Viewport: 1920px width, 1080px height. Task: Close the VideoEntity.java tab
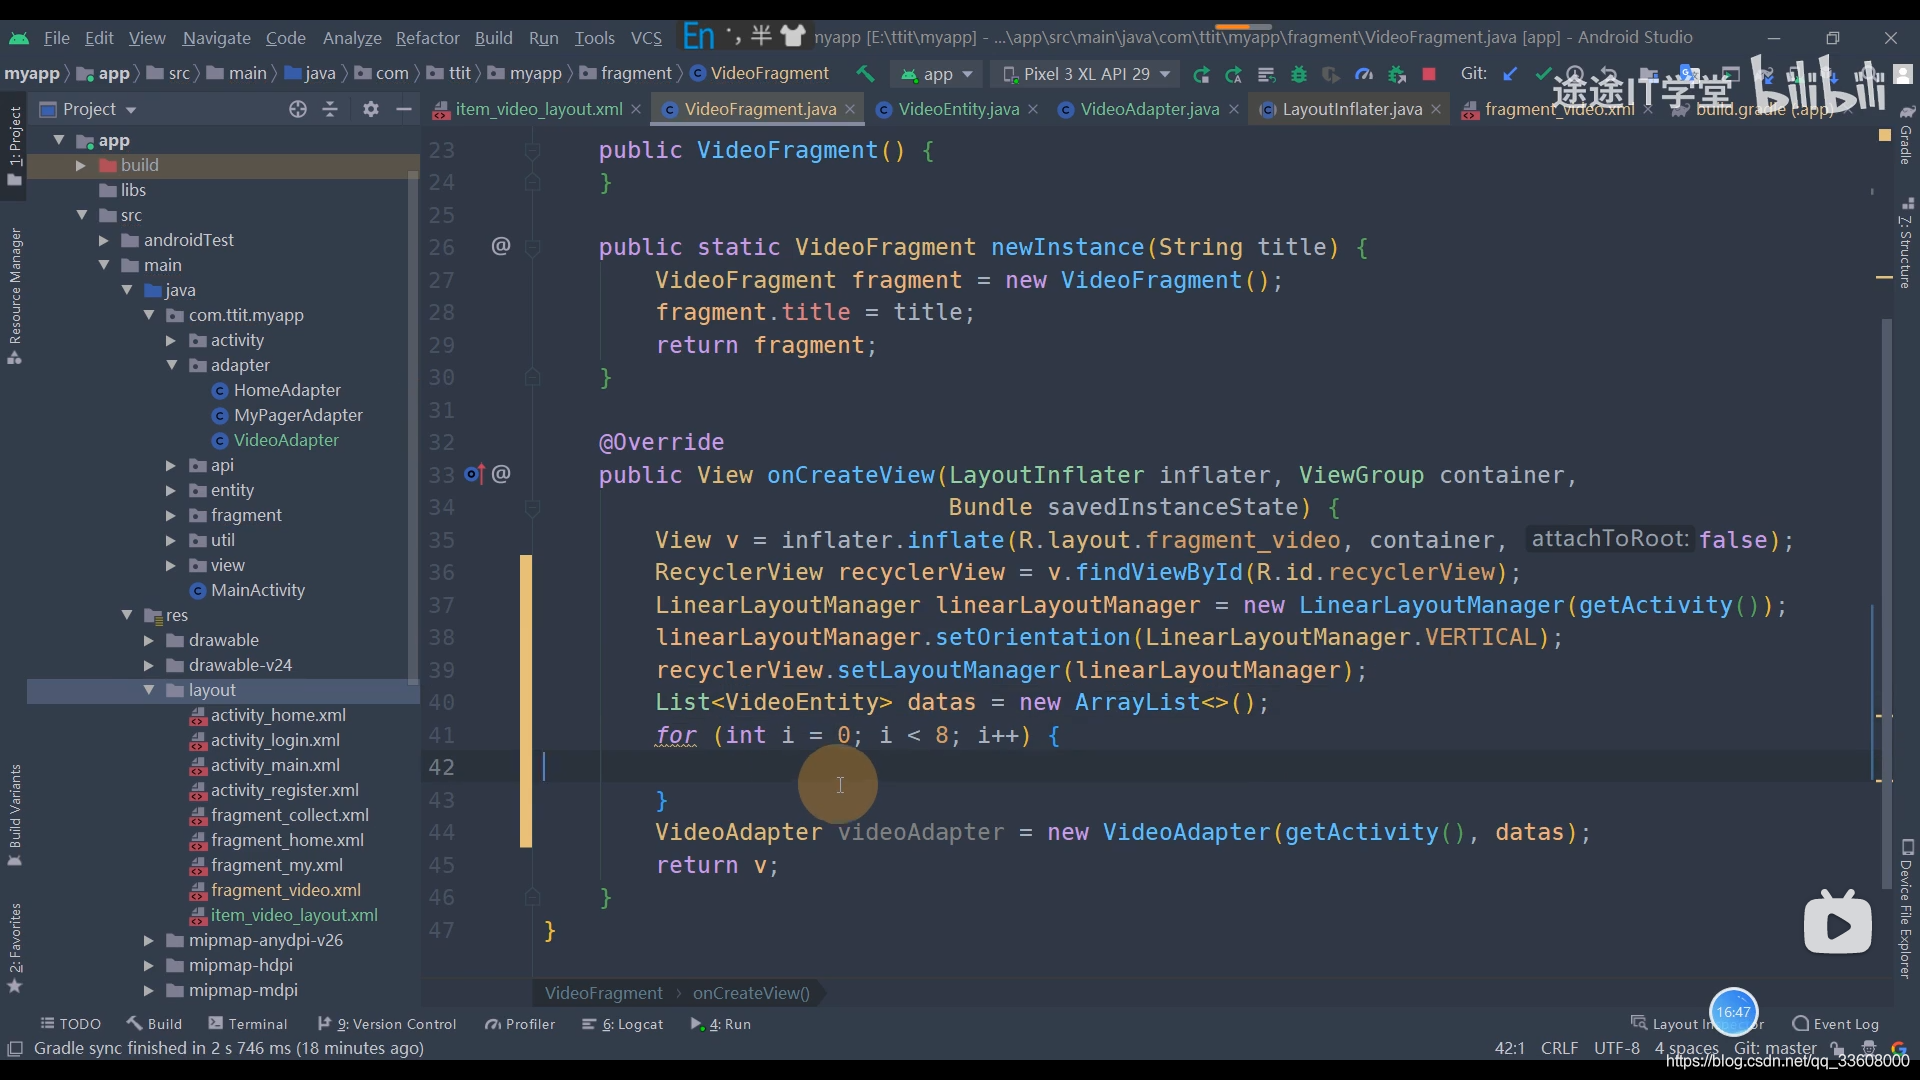pyautogui.click(x=1033, y=109)
